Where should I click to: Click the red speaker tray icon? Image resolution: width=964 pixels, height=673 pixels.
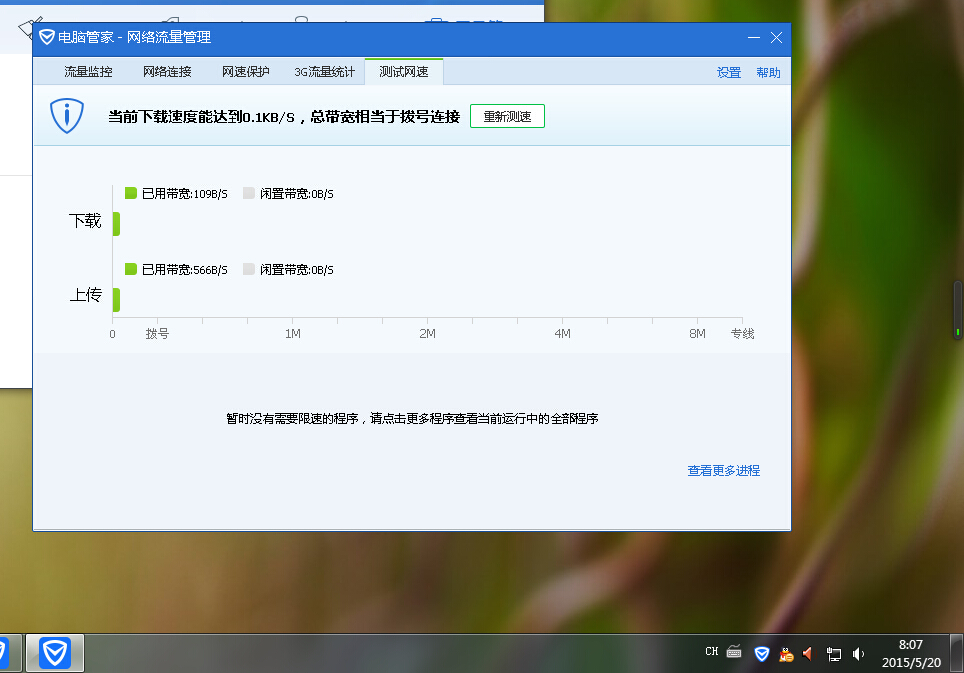point(808,654)
